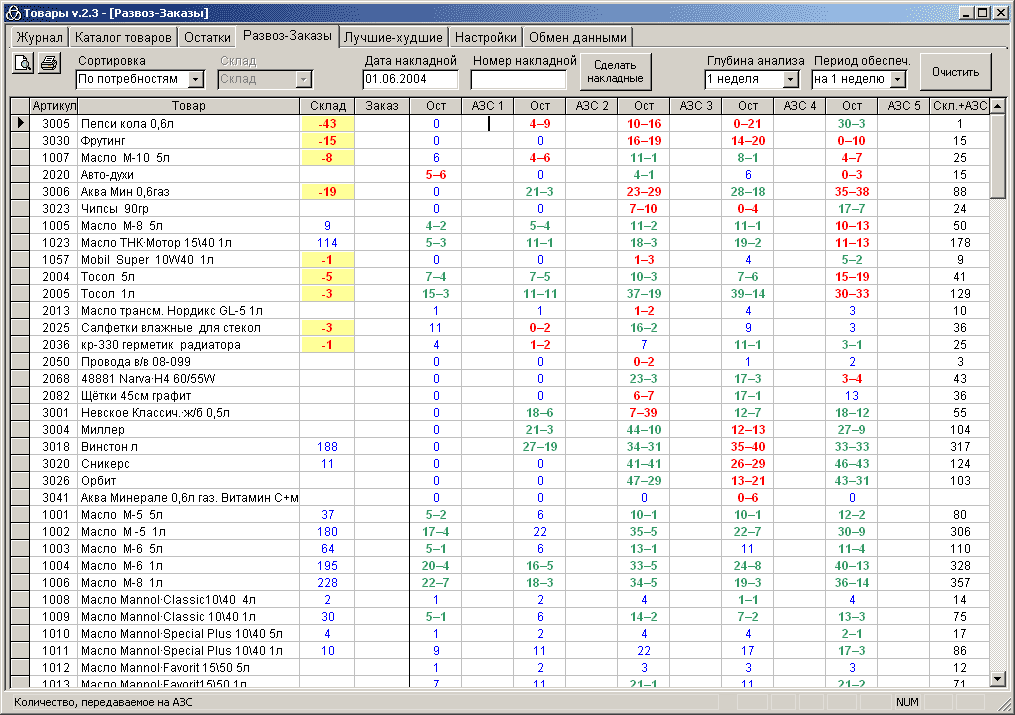The image size is (1015, 715).
Task: Select the Развоз-Заказы tab
Action: pyautogui.click(x=287, y=36)
